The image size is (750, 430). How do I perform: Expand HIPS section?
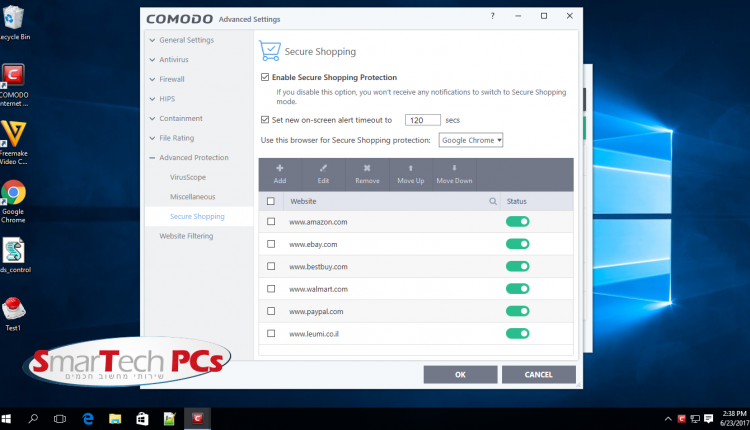click(162, 99)
